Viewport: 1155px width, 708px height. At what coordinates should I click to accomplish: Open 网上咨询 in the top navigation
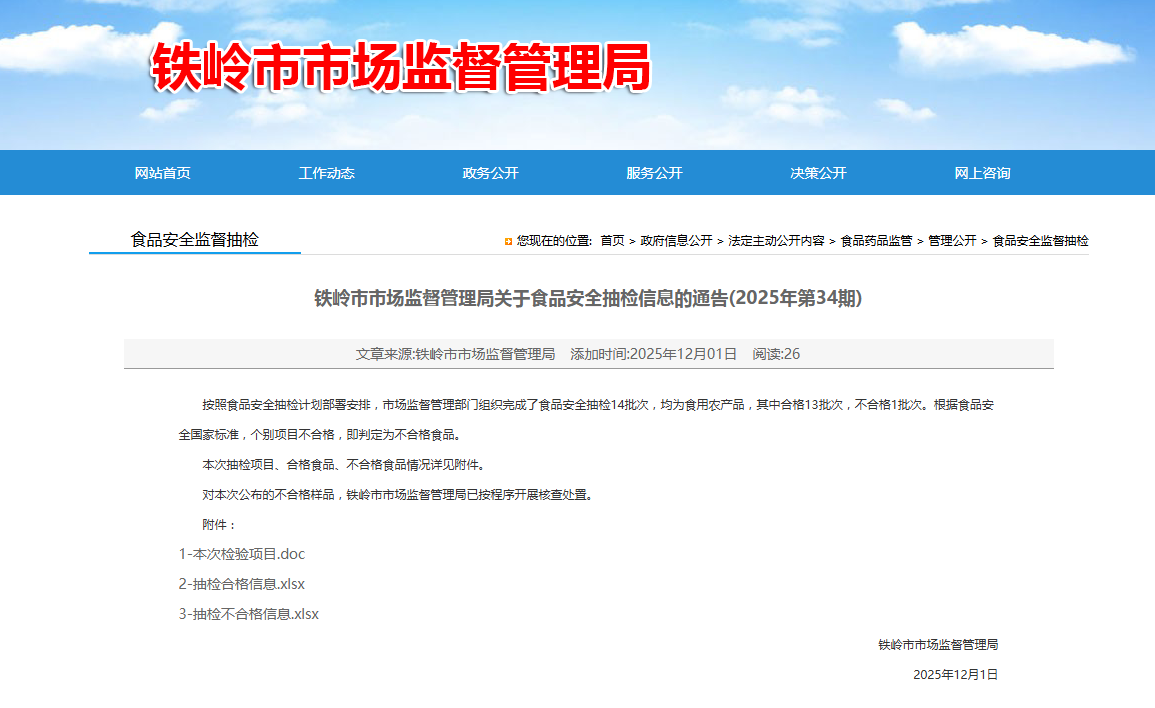pyautogui.click(x=982, y=173)
